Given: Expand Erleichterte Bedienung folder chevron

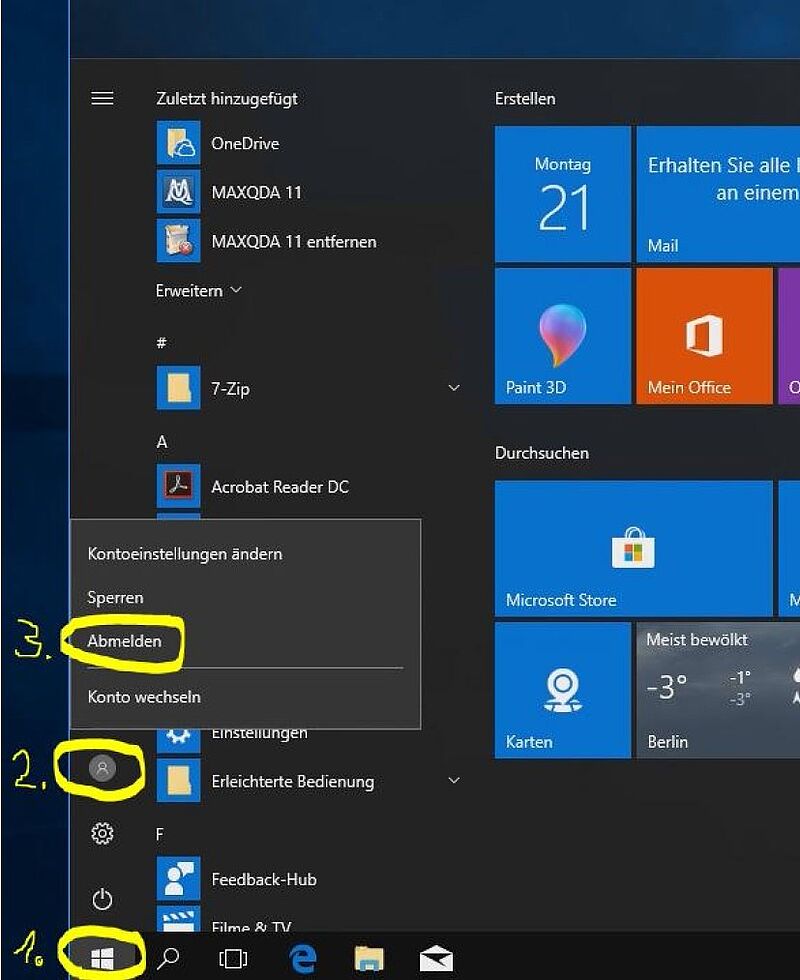Looking at the screenshot, I should coord(454,781).
